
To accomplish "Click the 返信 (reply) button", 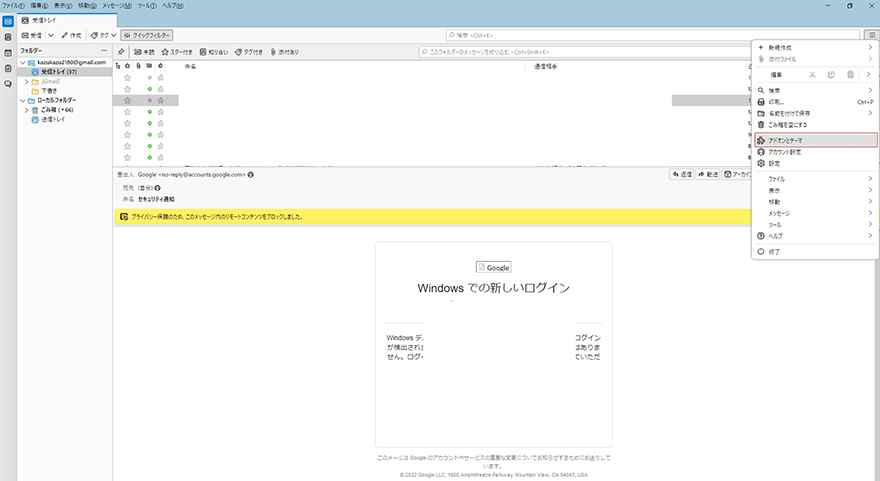I will 681,174.
